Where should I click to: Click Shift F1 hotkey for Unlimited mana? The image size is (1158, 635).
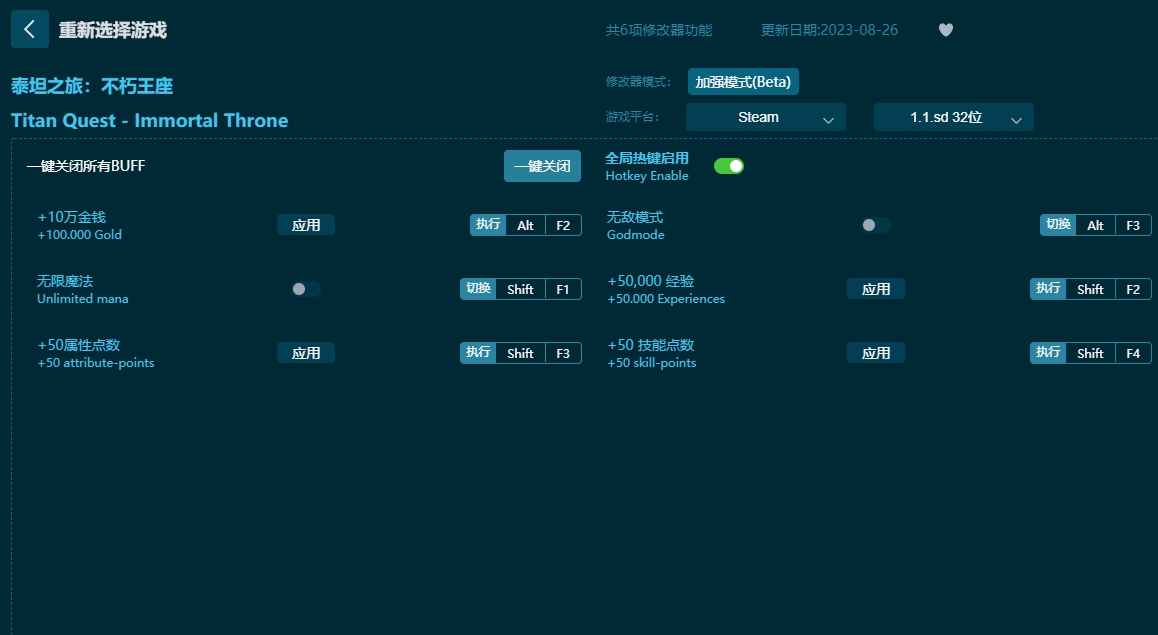(538, 289)
